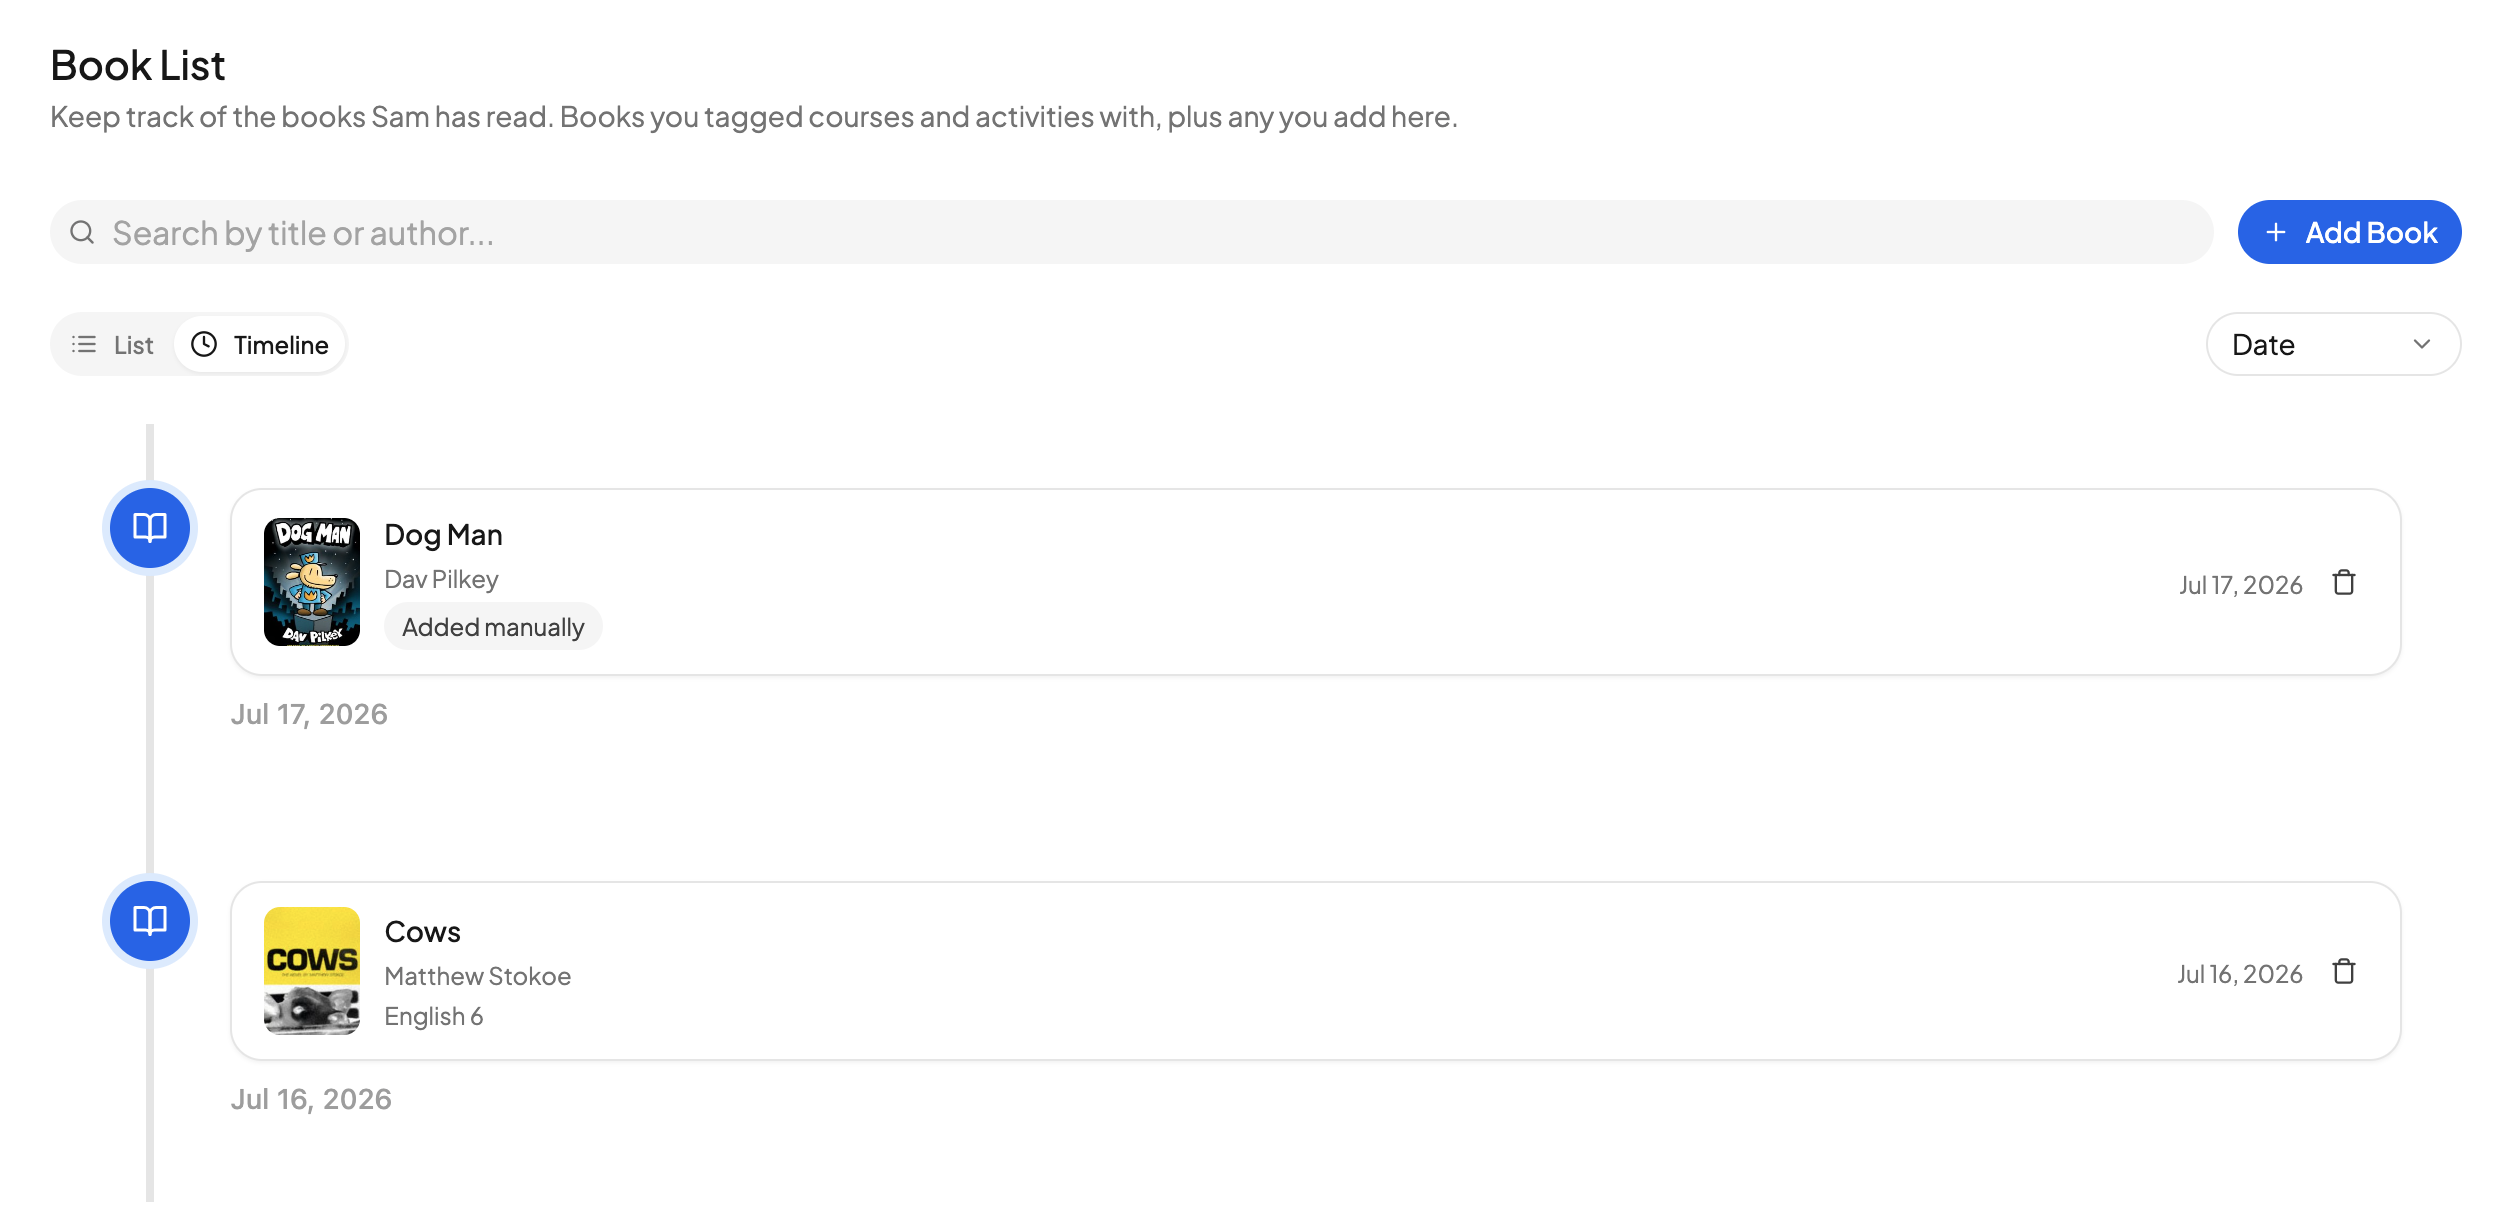Click the trash icon for Cows

coord(2344,972)
